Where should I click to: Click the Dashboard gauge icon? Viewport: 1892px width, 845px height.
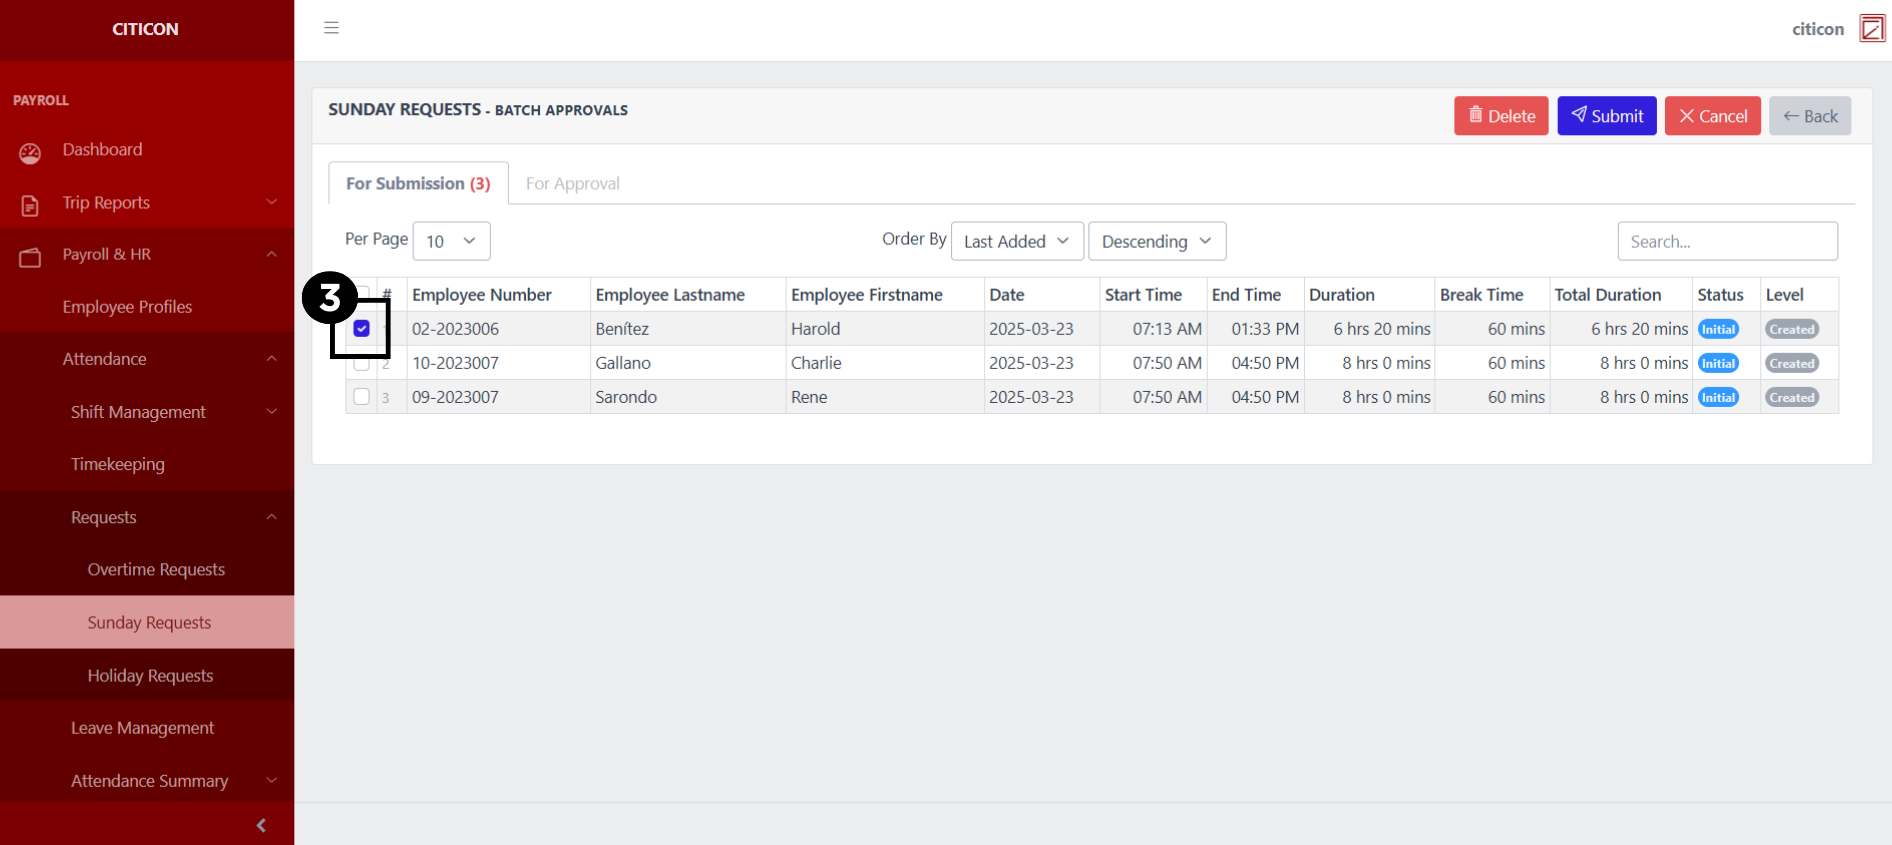point(30,152)
